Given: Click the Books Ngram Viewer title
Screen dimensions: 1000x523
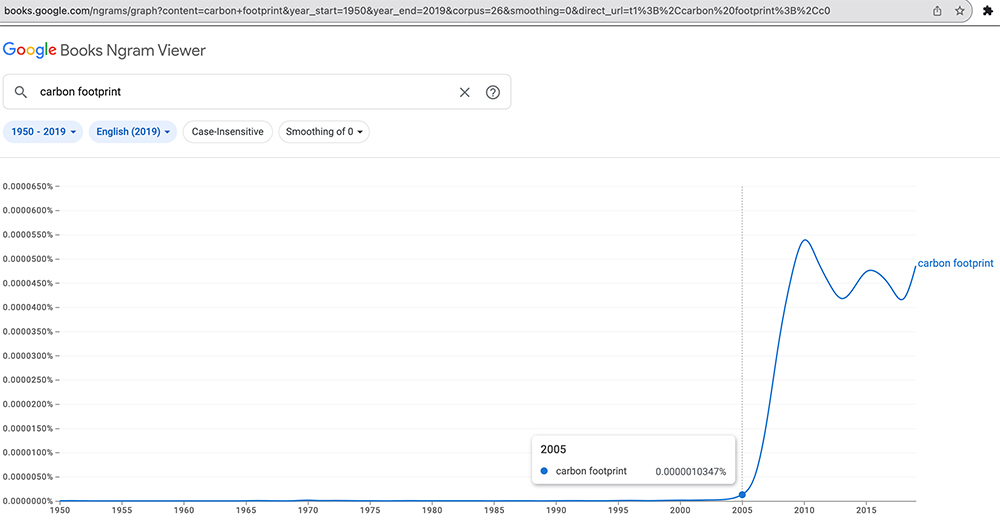Looking at the screenshot, I should [133, 50].
